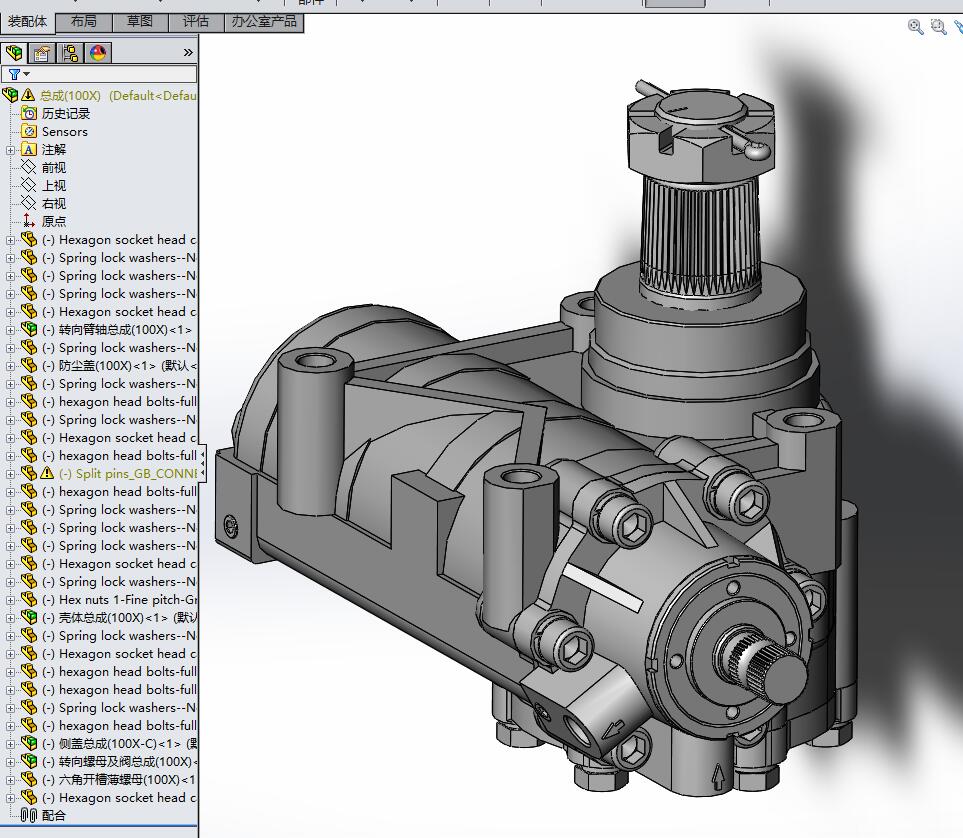Click the double-chevron to expand manager panel
Viewport: 963px width, 838px height.
tap(188, 52)
